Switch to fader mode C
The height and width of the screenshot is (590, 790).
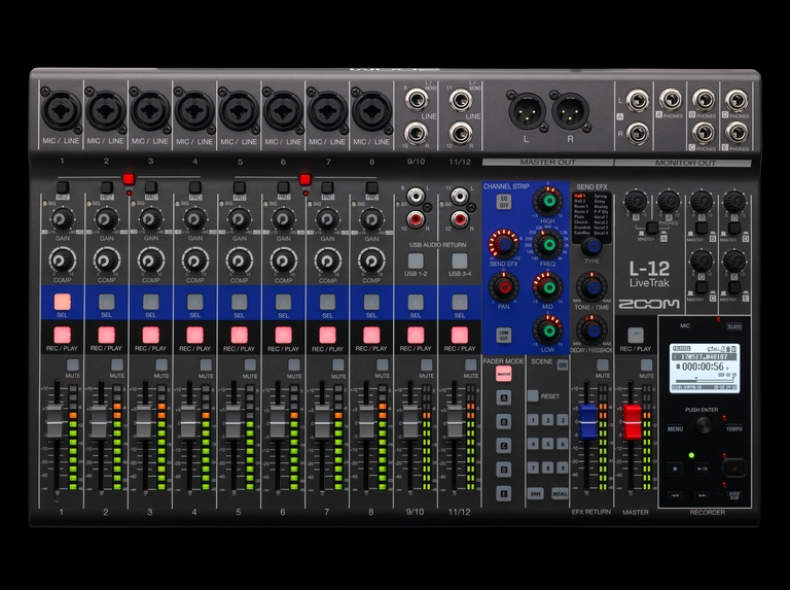tap(503, 445)
